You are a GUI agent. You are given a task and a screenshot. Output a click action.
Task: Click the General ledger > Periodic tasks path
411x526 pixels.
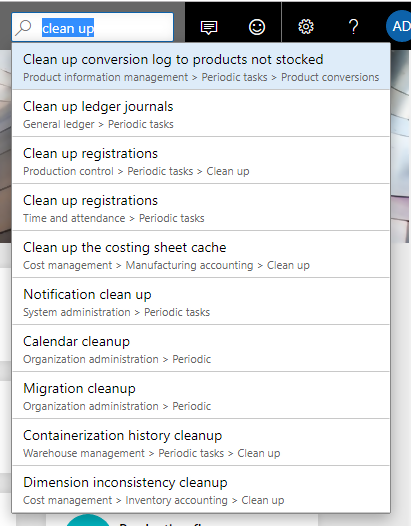(98, 124)
